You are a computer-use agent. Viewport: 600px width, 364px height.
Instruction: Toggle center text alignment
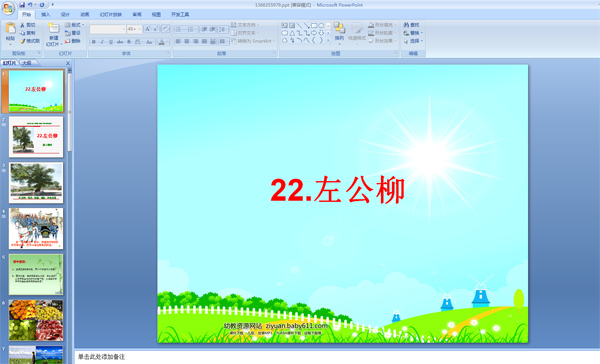[x=187, y=41]
